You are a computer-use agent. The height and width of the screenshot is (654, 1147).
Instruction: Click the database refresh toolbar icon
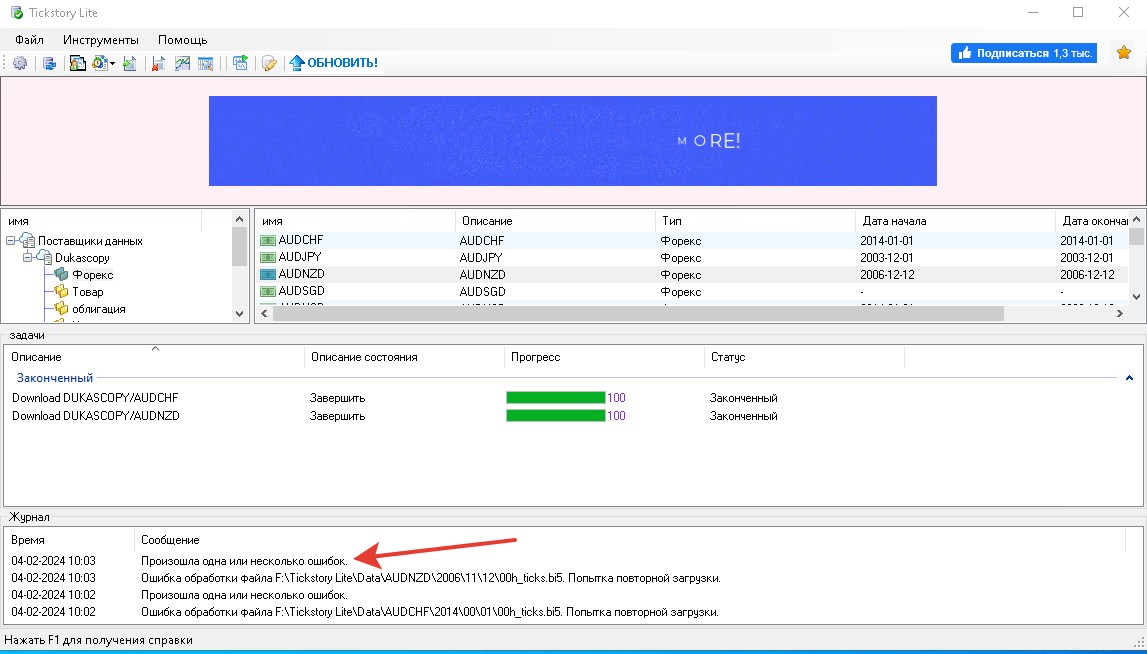pyautogui.click(x=50, y=64)
